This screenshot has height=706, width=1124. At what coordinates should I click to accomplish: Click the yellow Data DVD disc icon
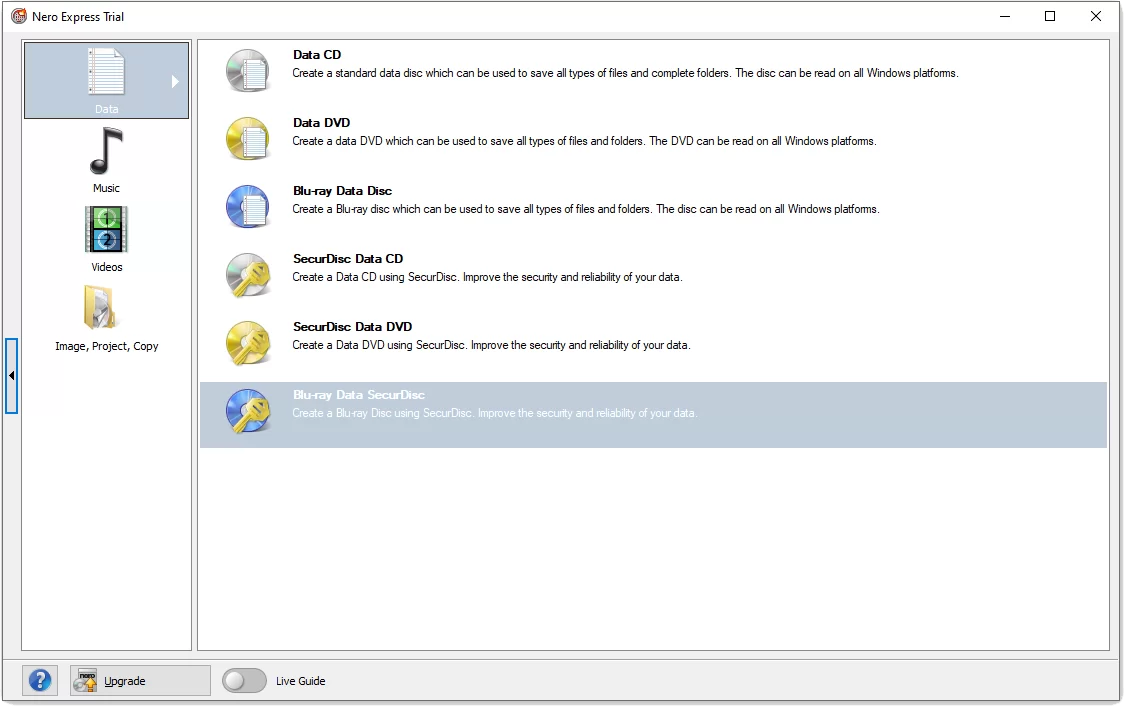(248, 138)
